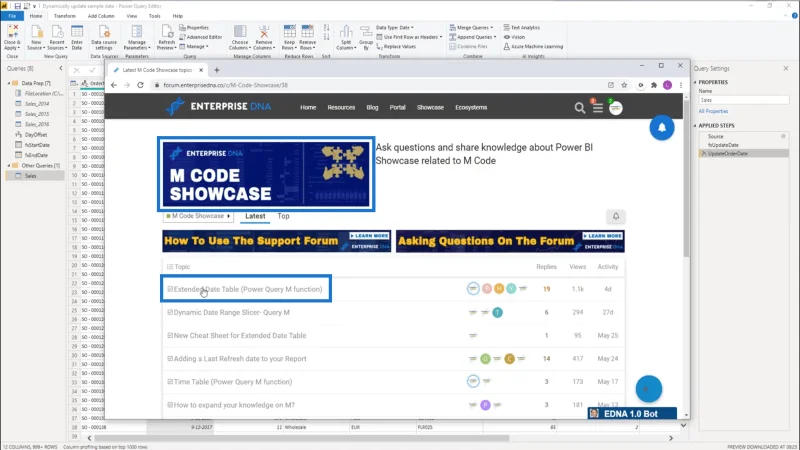Collapse the PROPERTIES section
Screen dimensions: 800x450
(695, 82)
